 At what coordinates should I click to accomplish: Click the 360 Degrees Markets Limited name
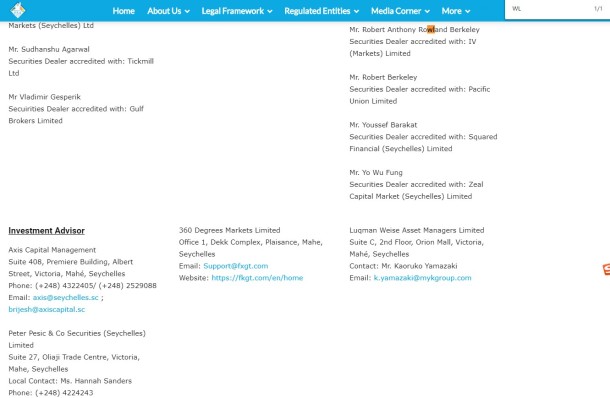[x=230, y=230]
